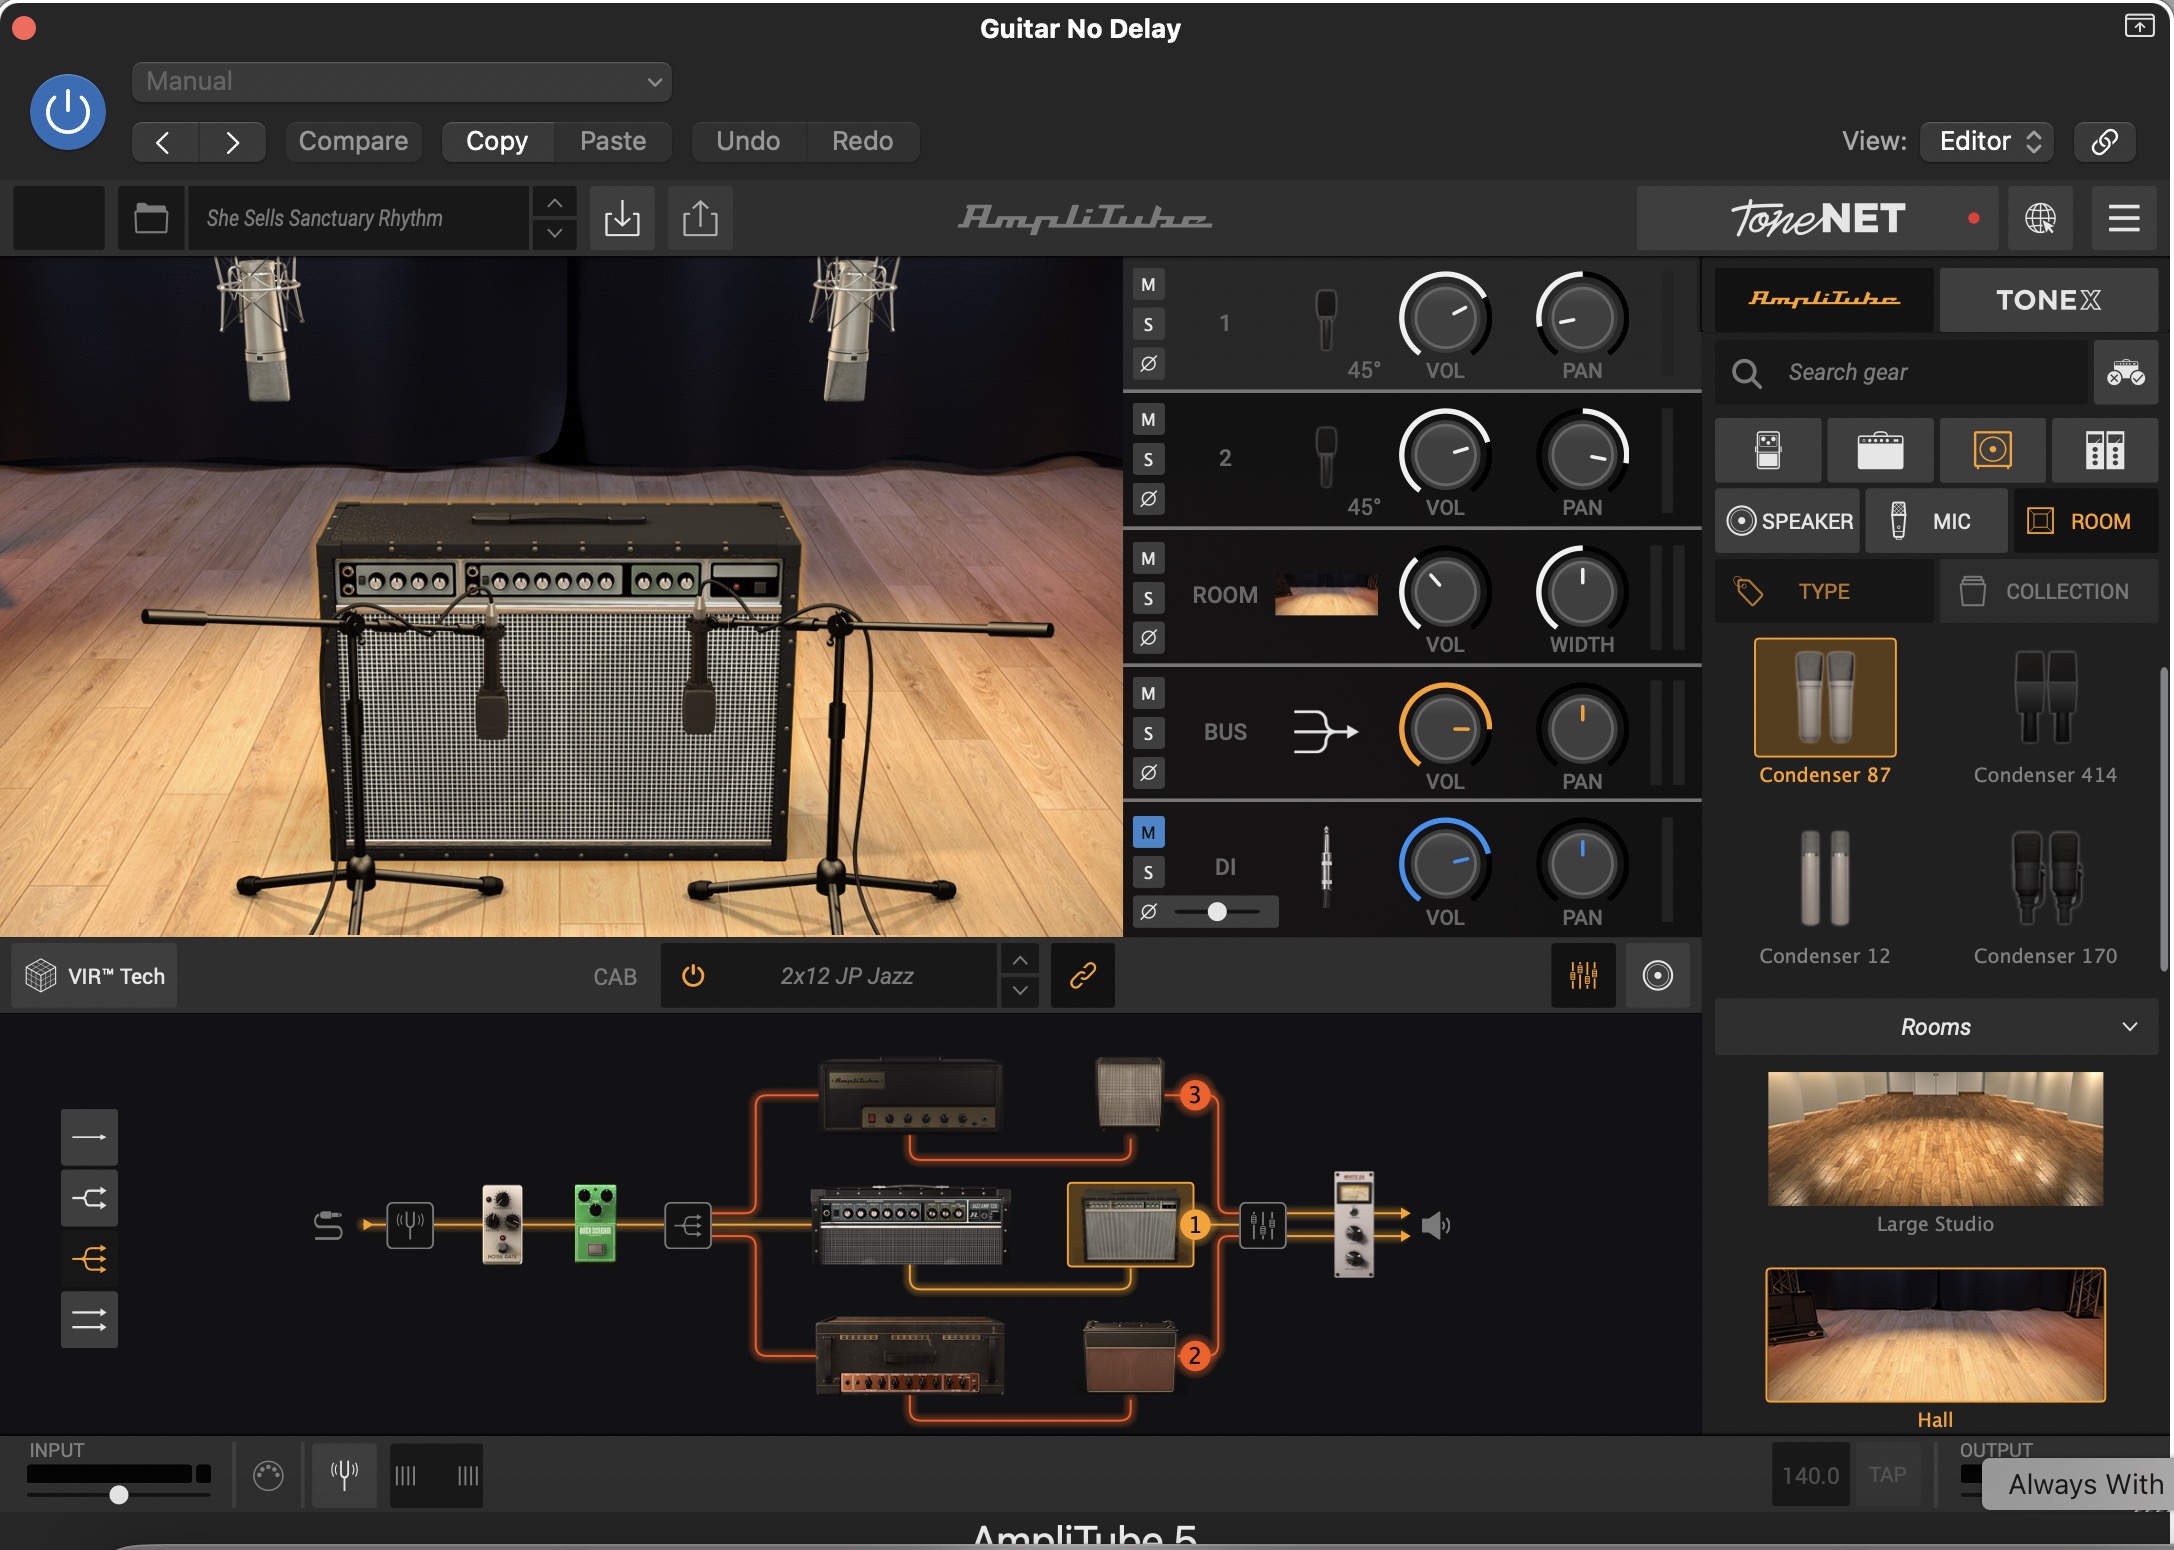
Task: Choose the Condenser 170 room mic
Action: pyautogui.click(x=2045, y=894)
